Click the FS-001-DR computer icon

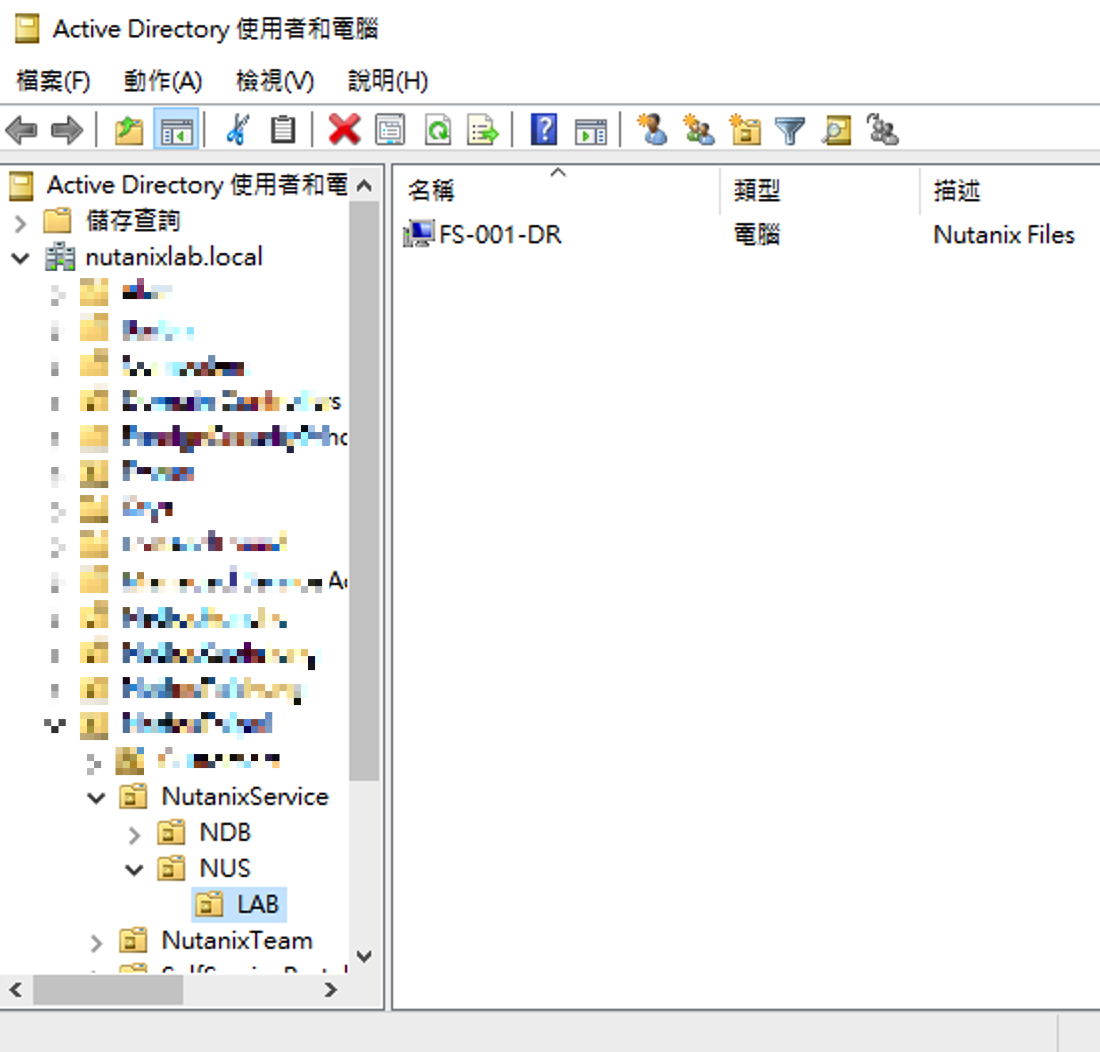[x=419, y=234]
